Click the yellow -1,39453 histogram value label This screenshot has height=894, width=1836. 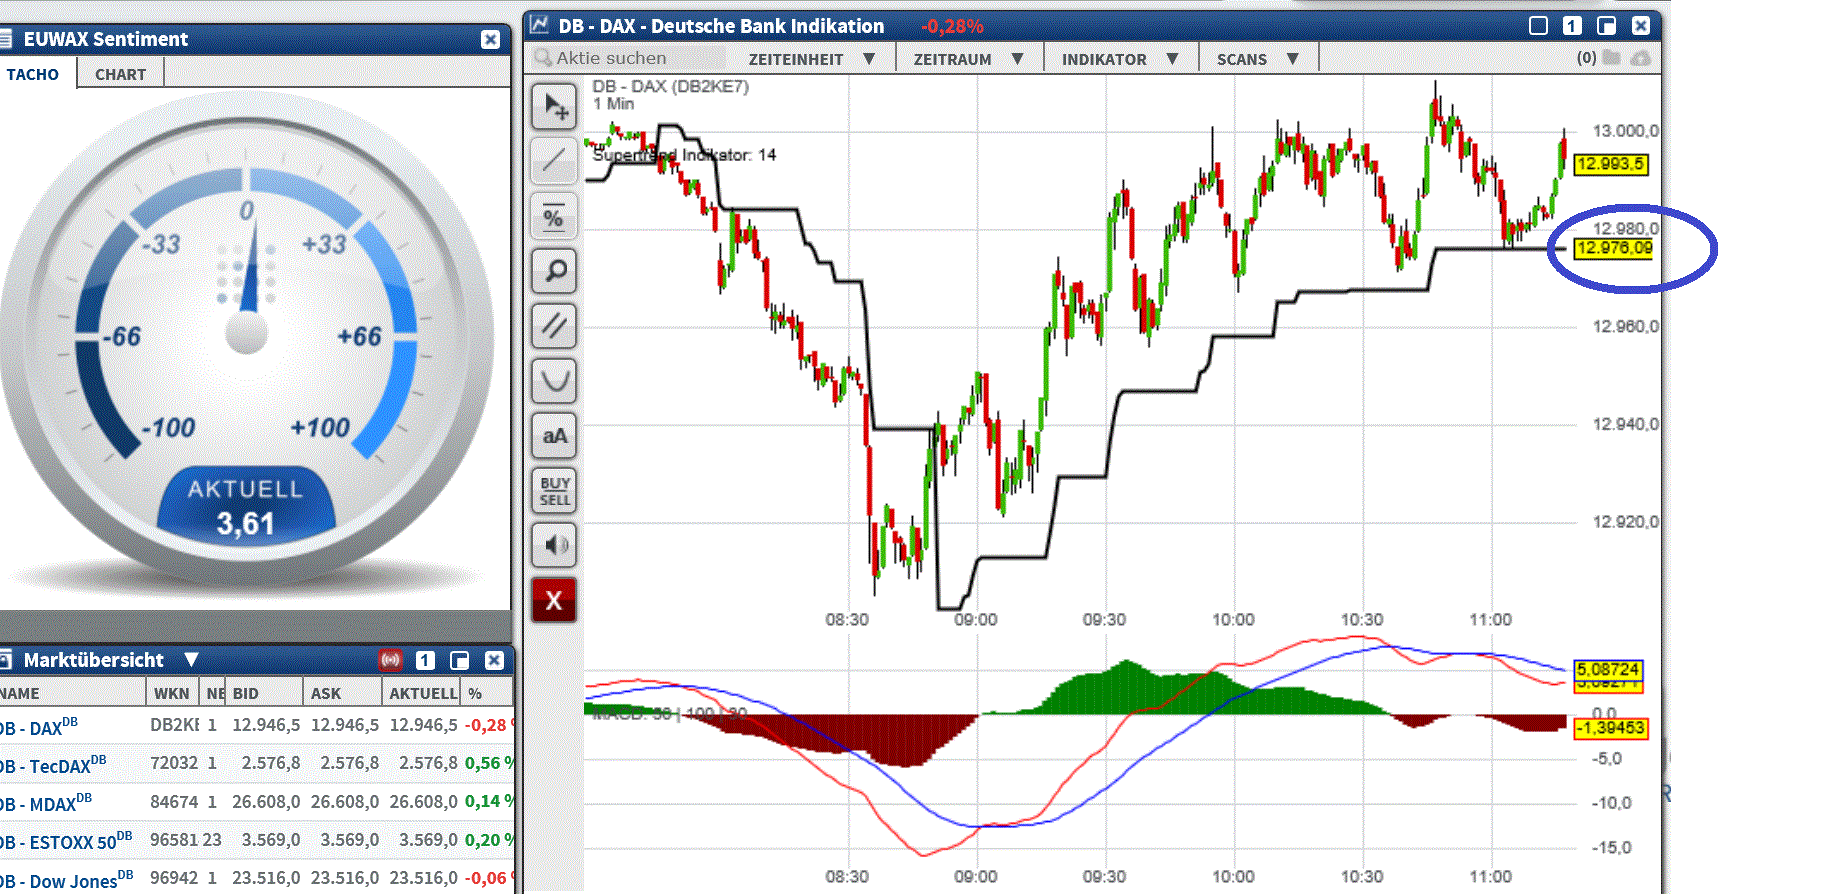pos(1610,728)
